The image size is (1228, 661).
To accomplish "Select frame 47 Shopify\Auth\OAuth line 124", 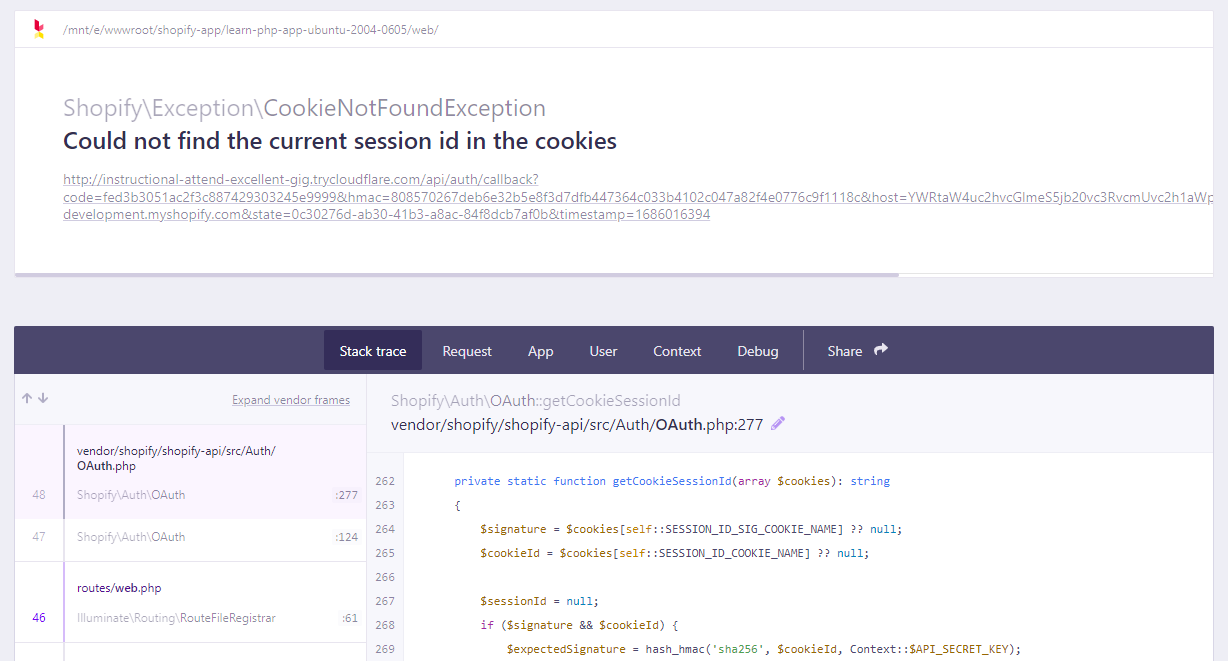I will point(190,537).
